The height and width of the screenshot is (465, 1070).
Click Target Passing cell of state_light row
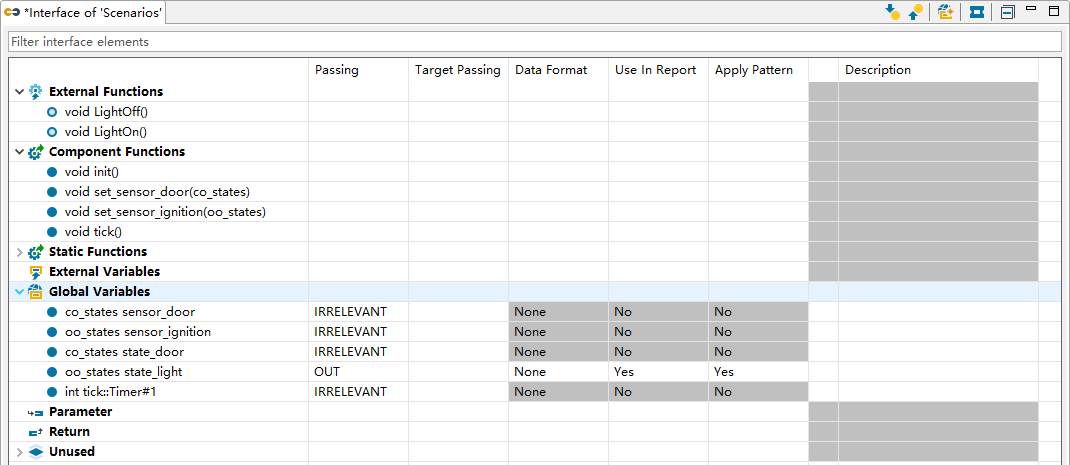click(458, 372)
